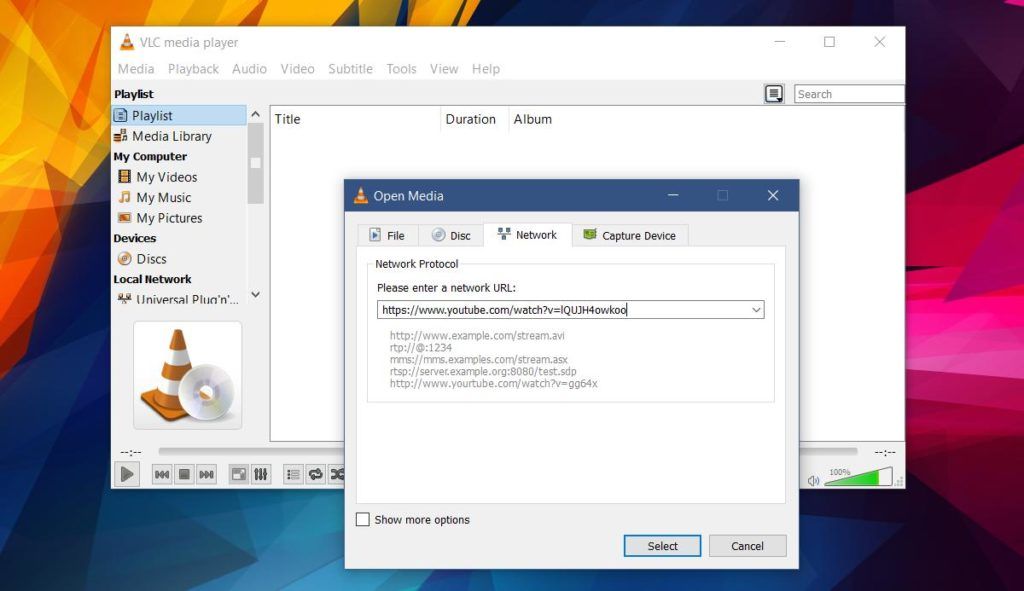Open the Tools menu
This screenshot has height=591, width=1024.
point(401,69)
